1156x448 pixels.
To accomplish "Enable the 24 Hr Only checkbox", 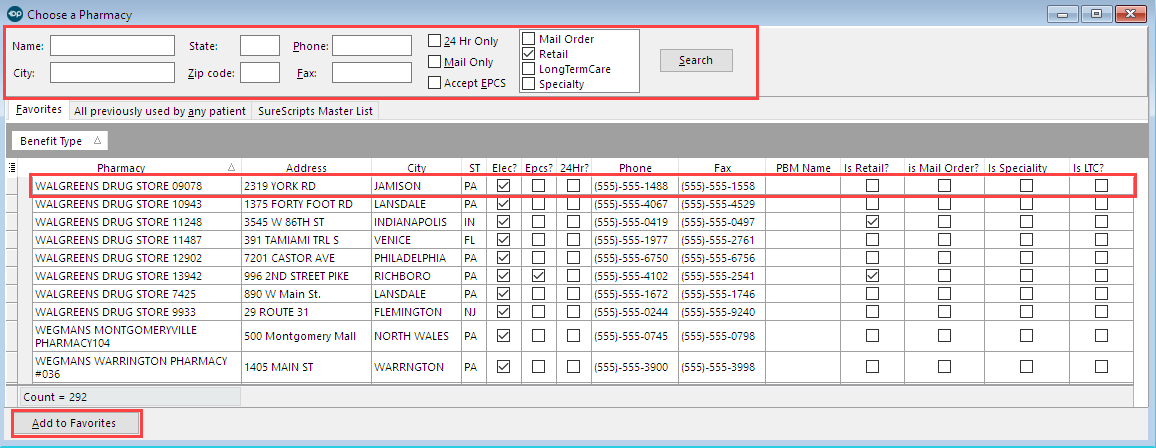I will [x=434, y=41].
